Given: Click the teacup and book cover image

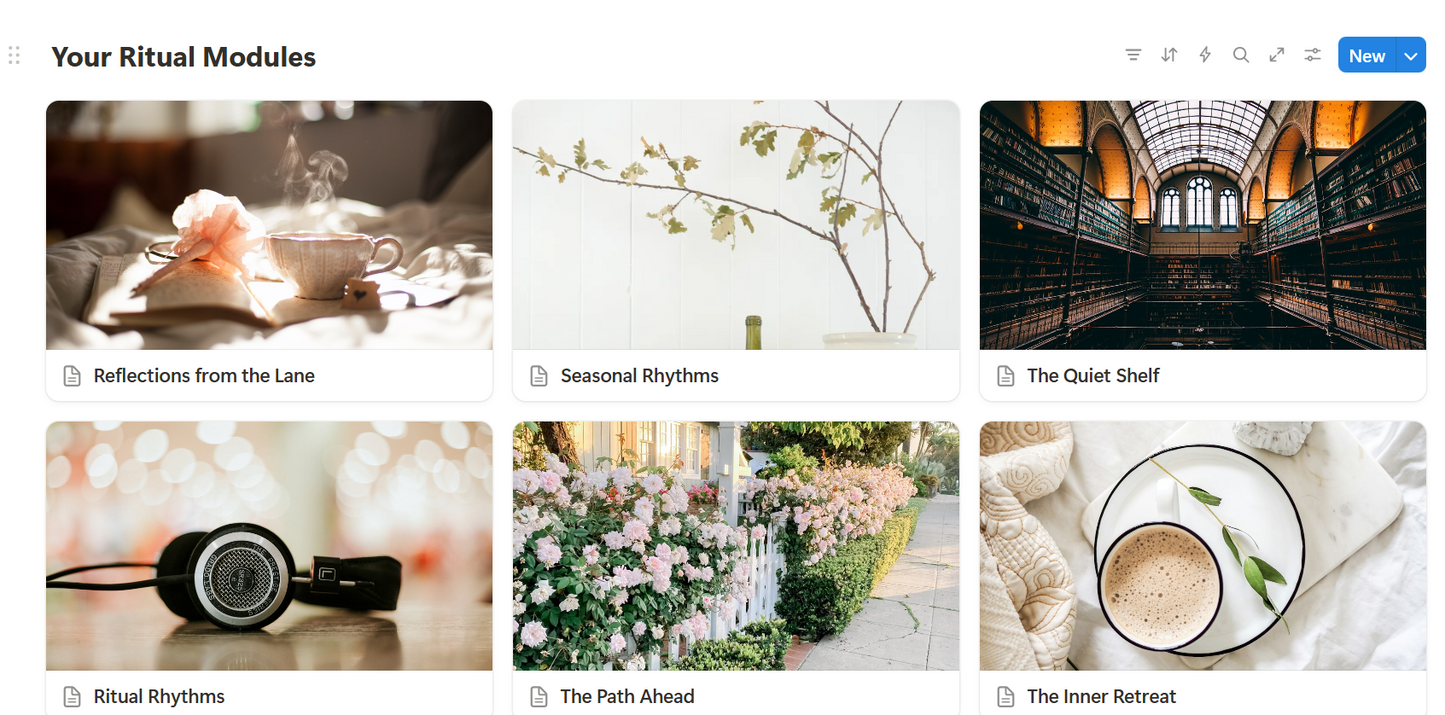Looking at the screenshot, I should 269,225.
